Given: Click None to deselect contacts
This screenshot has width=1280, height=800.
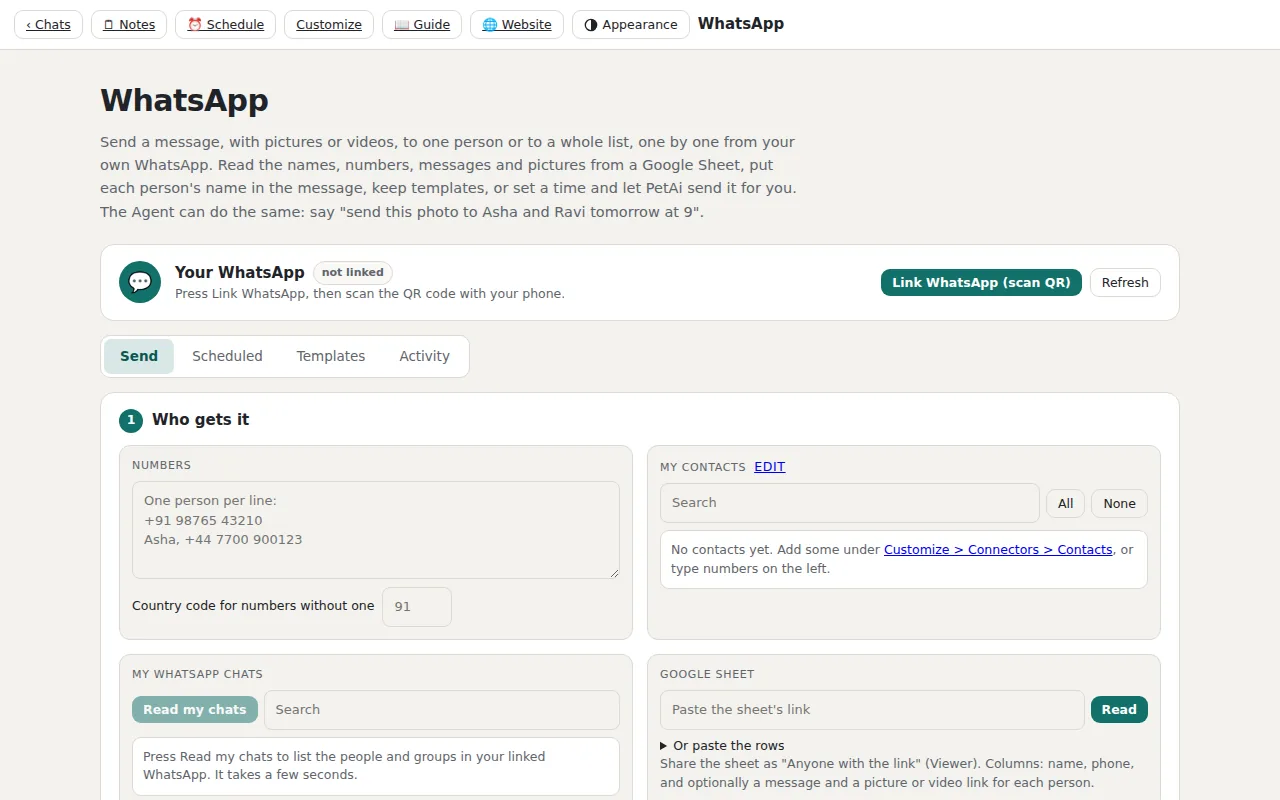Looking at the screenshot, I should pyautogui.click(x=1119, y=504).
